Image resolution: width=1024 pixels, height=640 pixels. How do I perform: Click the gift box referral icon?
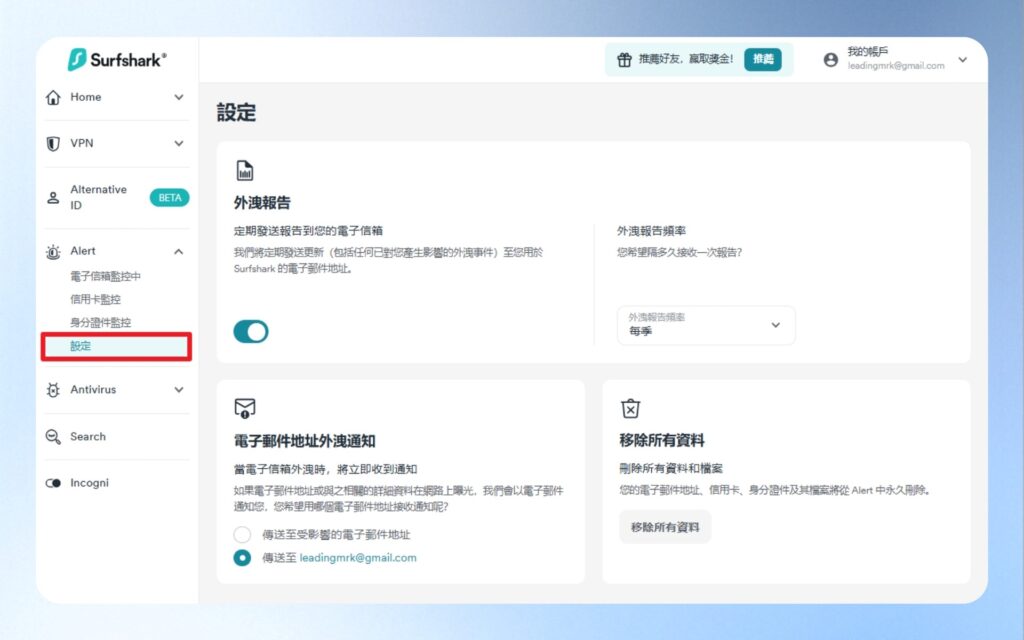pyautogui.click(x=624, y=59)
